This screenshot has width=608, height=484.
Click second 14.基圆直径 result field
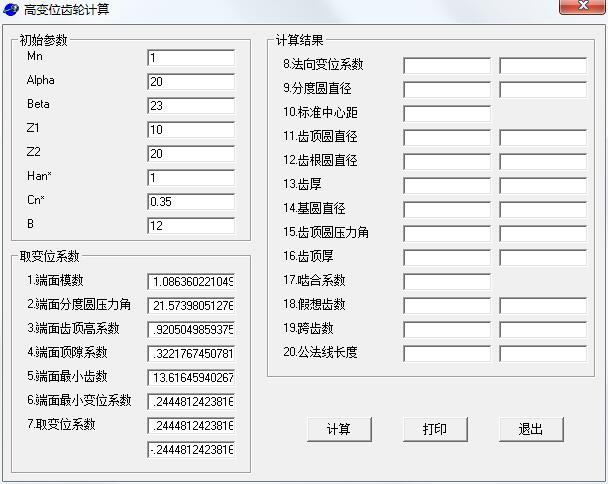(543, 210)
